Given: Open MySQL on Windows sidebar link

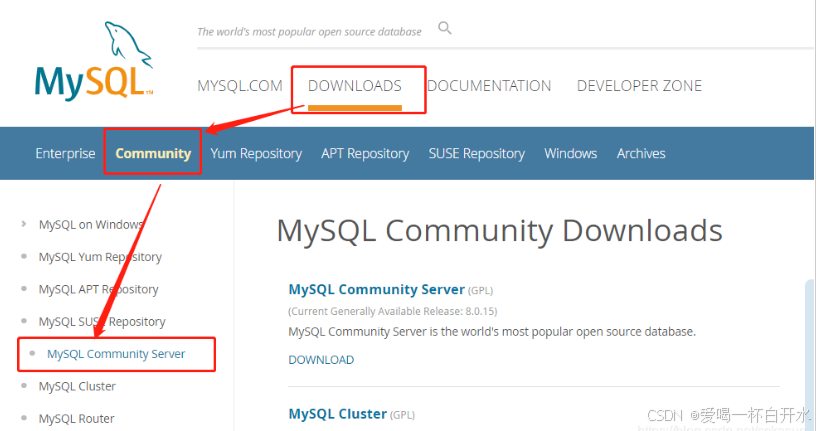Looking at the screenshot, I should point(91,225).
